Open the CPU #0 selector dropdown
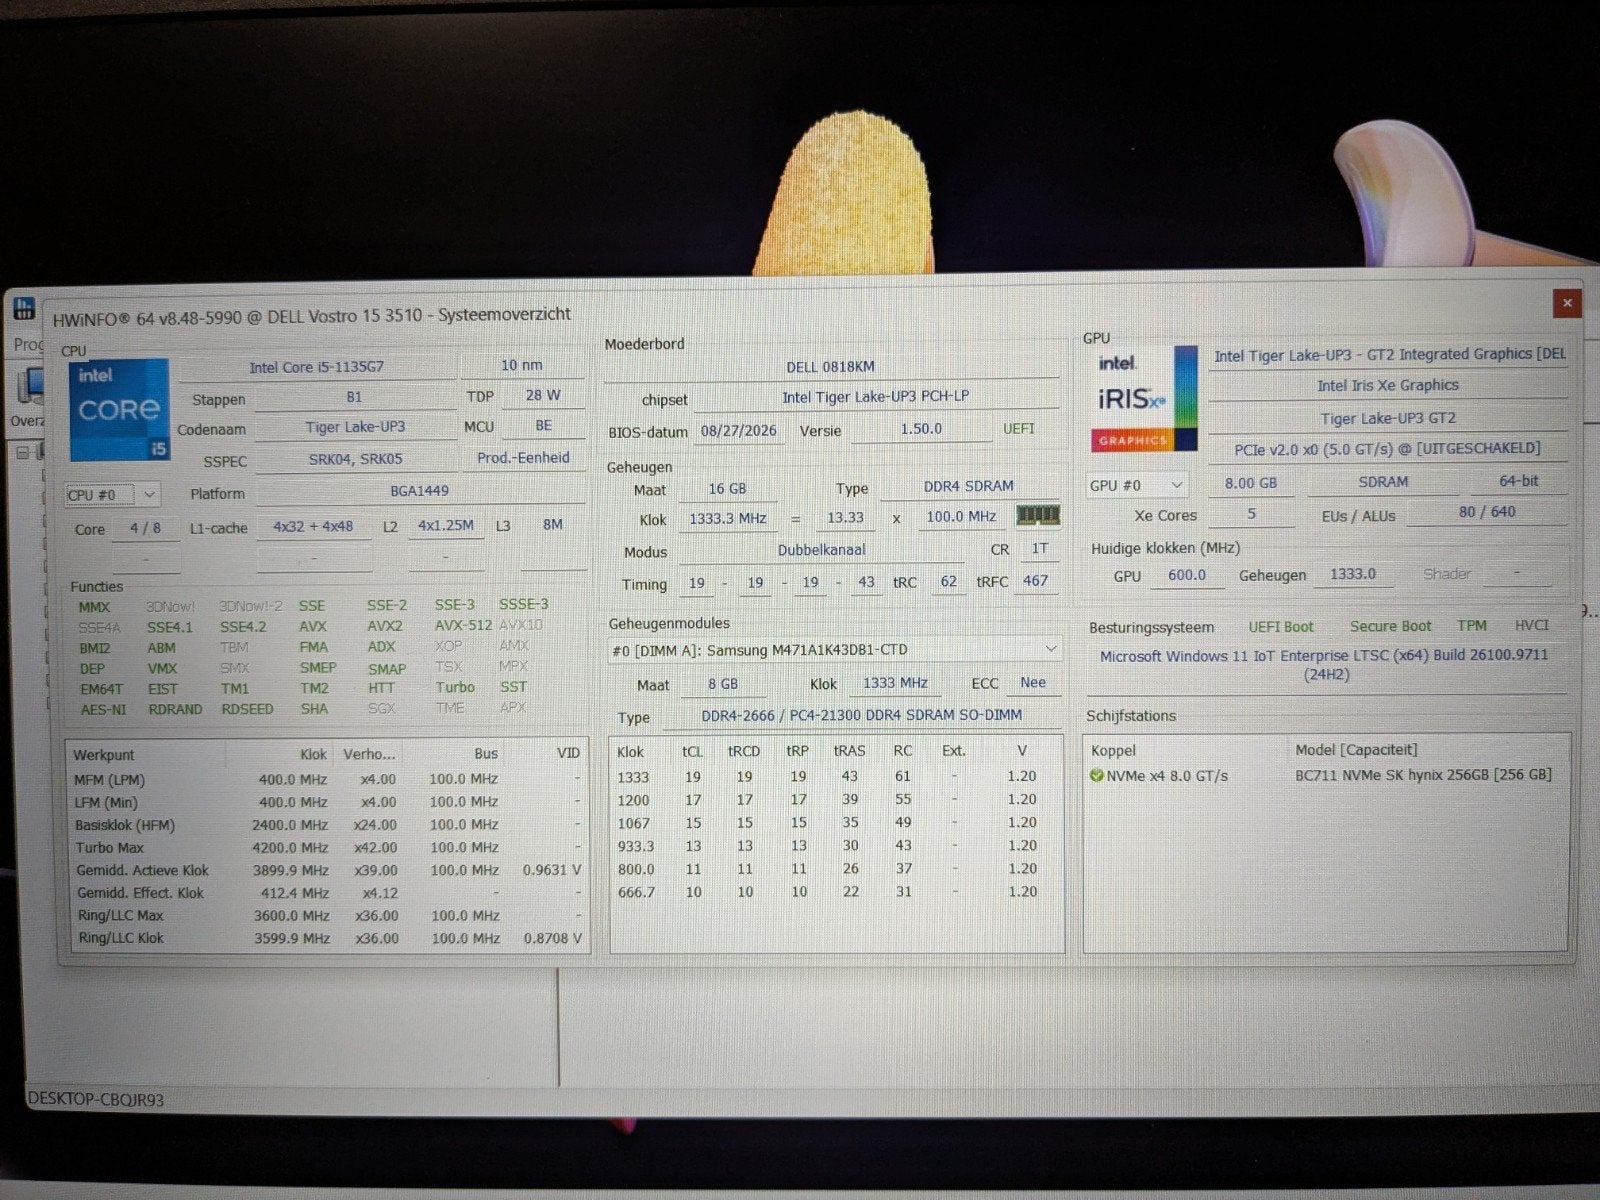The image size is (1600, 1200). 112,494
